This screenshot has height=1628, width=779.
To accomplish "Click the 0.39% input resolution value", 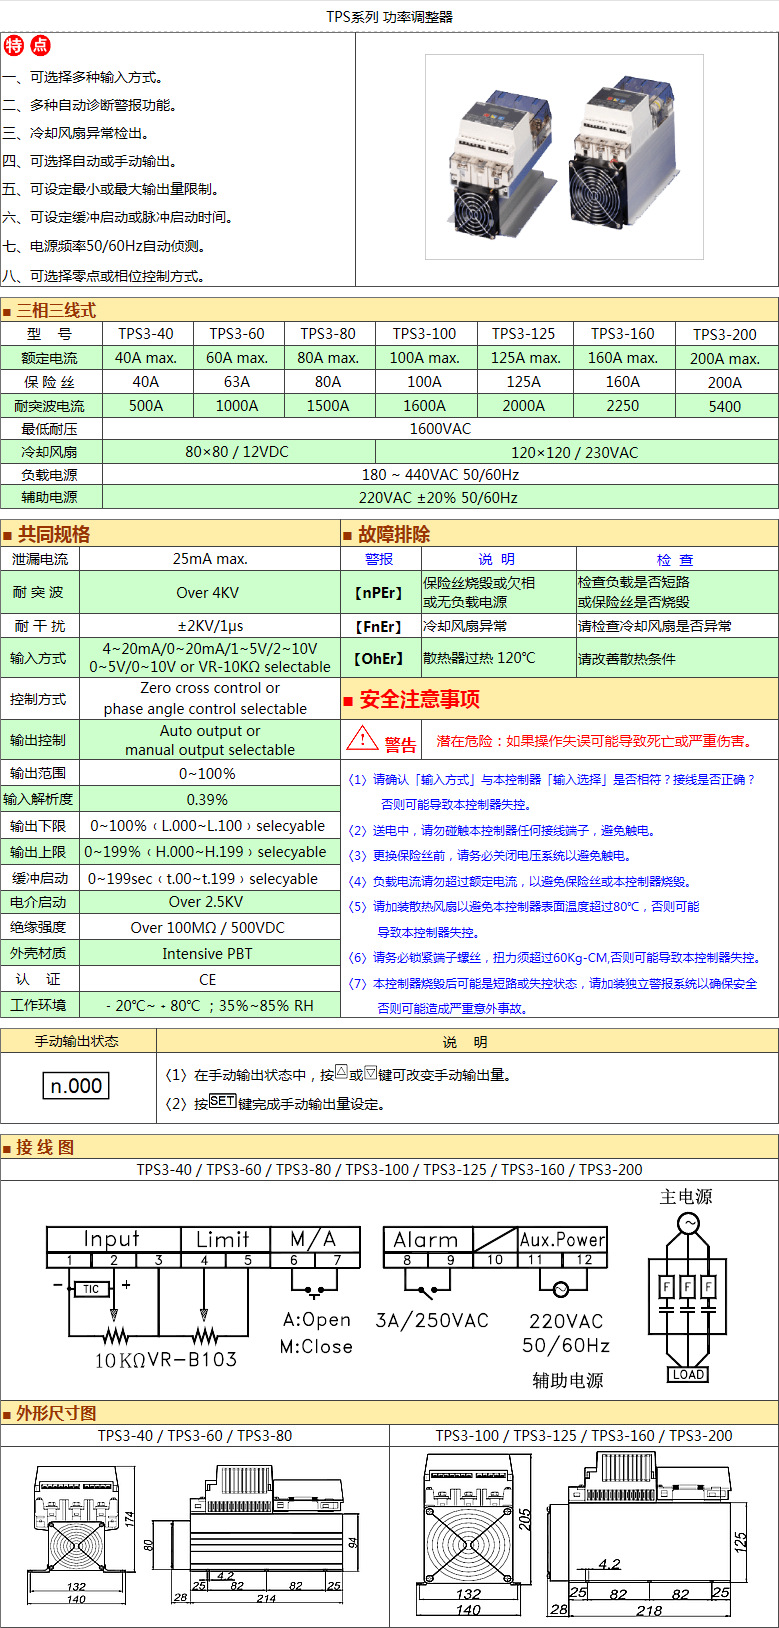I will 210,799.
